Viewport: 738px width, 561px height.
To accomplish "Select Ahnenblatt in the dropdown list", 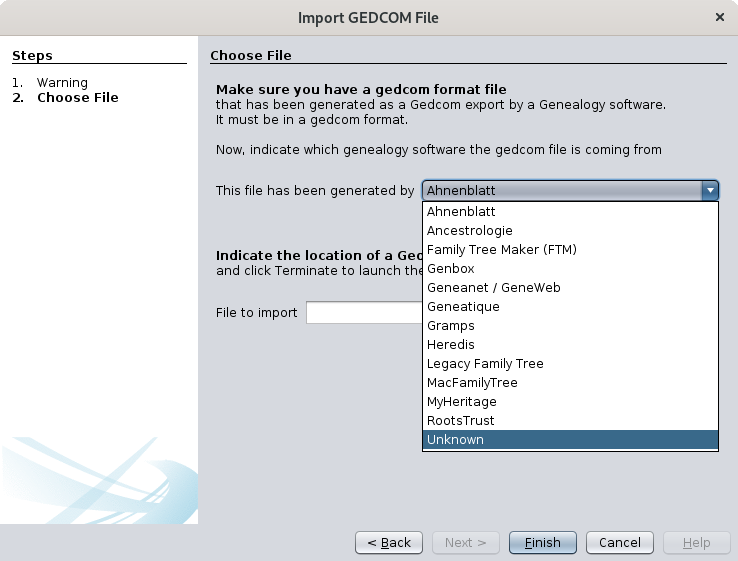I will 570,212.
